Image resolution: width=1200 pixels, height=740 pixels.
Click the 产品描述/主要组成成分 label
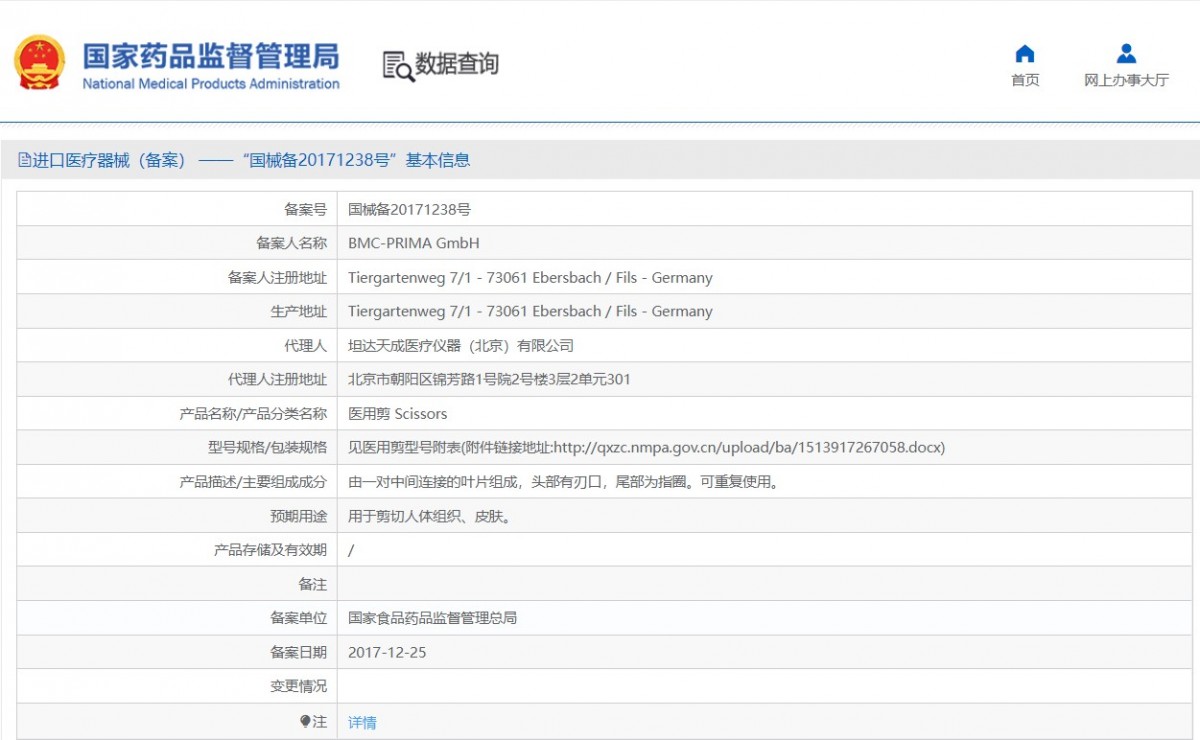click(x=253, y=482)
